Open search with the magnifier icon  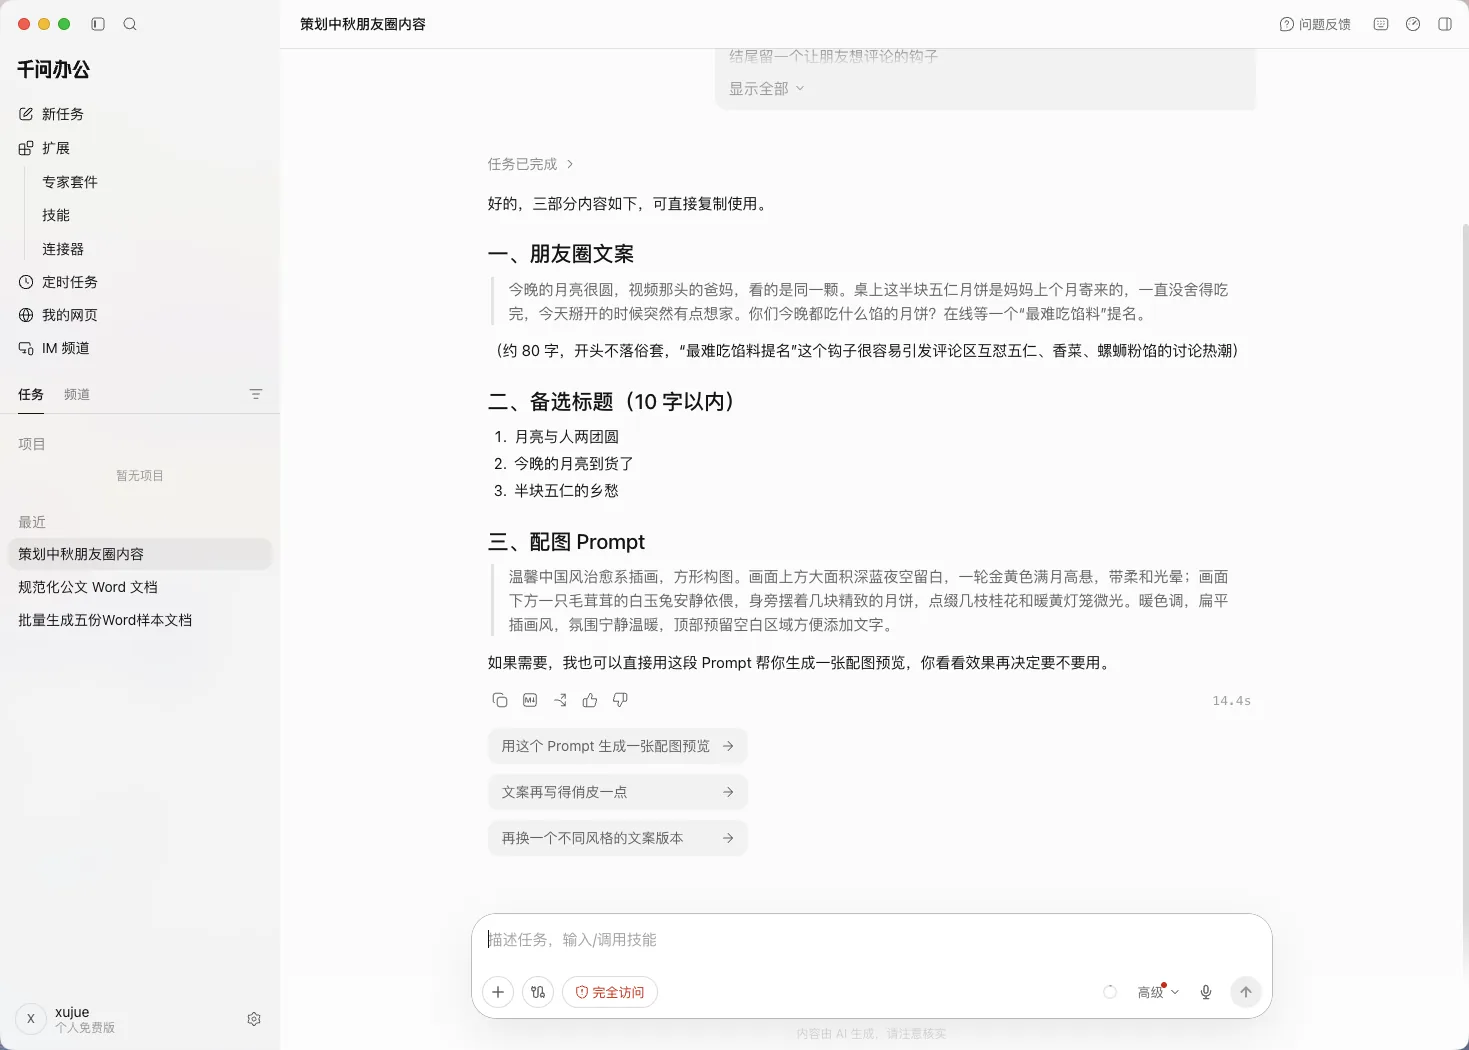(x=130, y=24)
